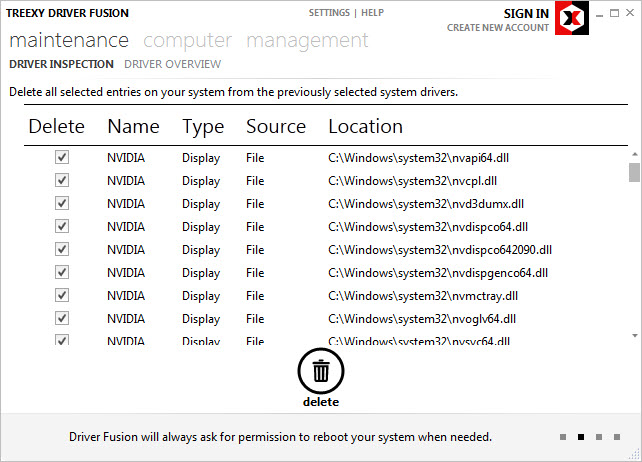Close the Driver Fusion window

(x=630, y=13)
